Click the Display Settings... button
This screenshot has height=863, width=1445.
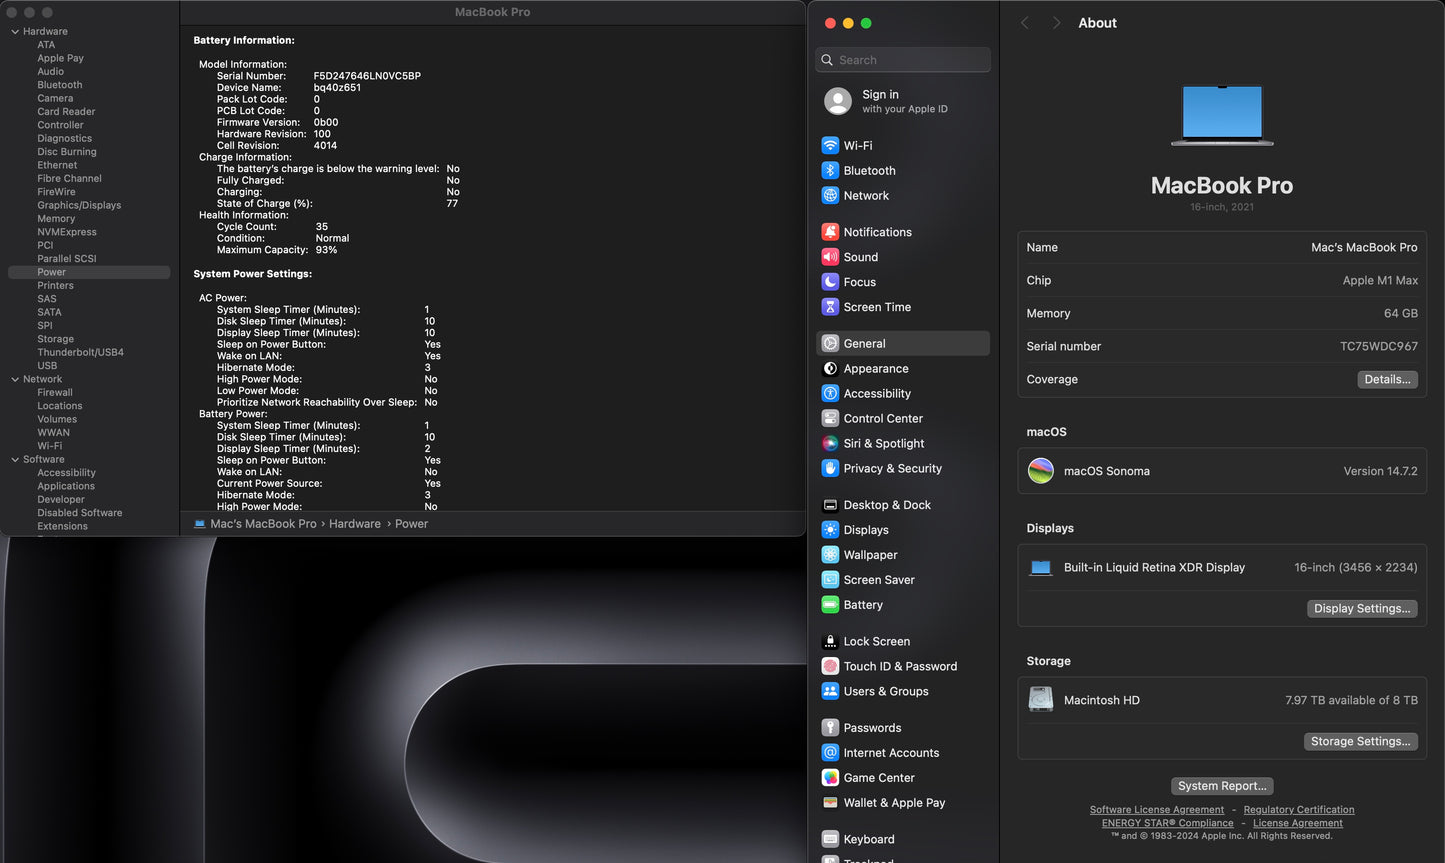click(1362, 608)
